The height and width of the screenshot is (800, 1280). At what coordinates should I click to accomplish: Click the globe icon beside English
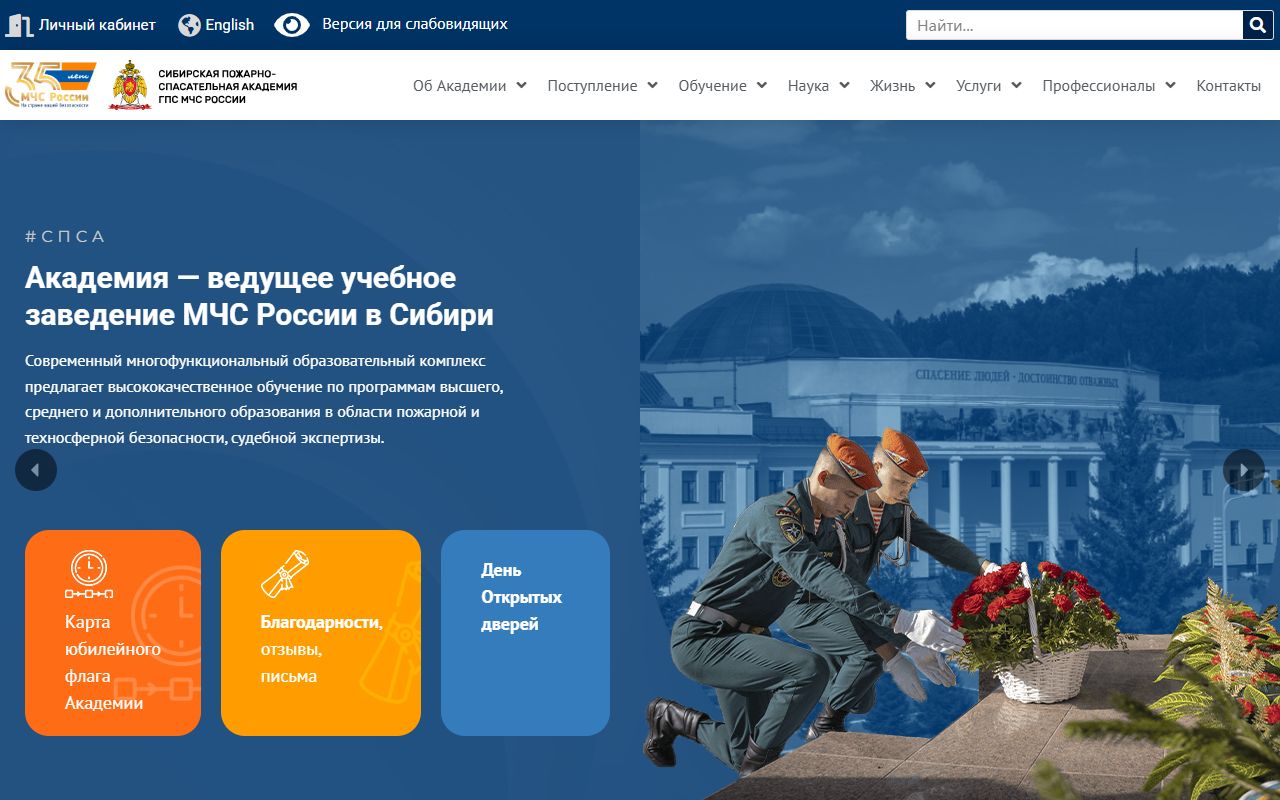pos(189,25)
